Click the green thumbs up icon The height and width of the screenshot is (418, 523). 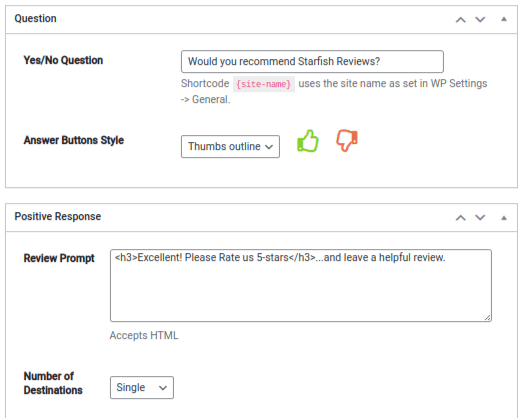point(308,141)
